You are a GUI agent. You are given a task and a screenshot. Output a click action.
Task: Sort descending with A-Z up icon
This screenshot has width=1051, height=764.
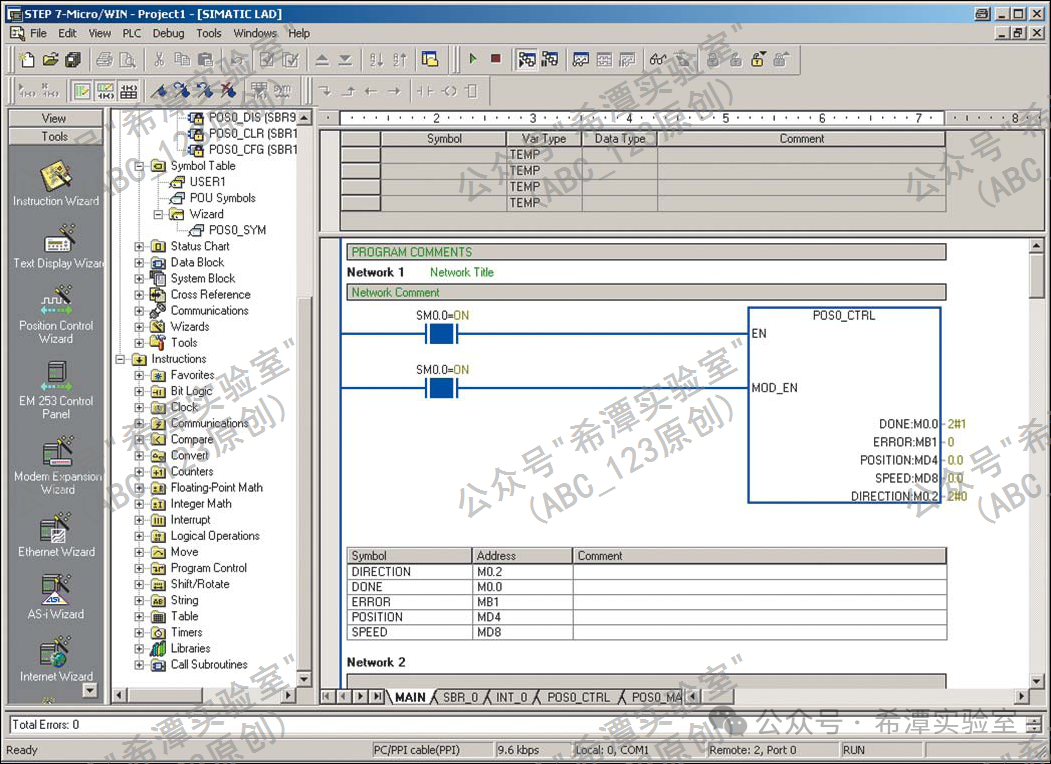tap(400, 60)
